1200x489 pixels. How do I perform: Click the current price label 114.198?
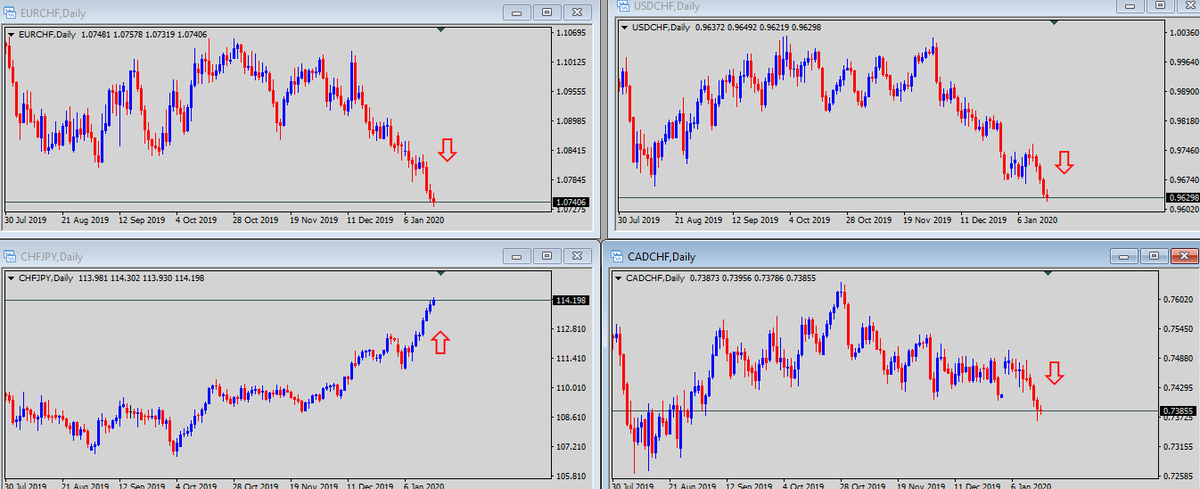570,300
